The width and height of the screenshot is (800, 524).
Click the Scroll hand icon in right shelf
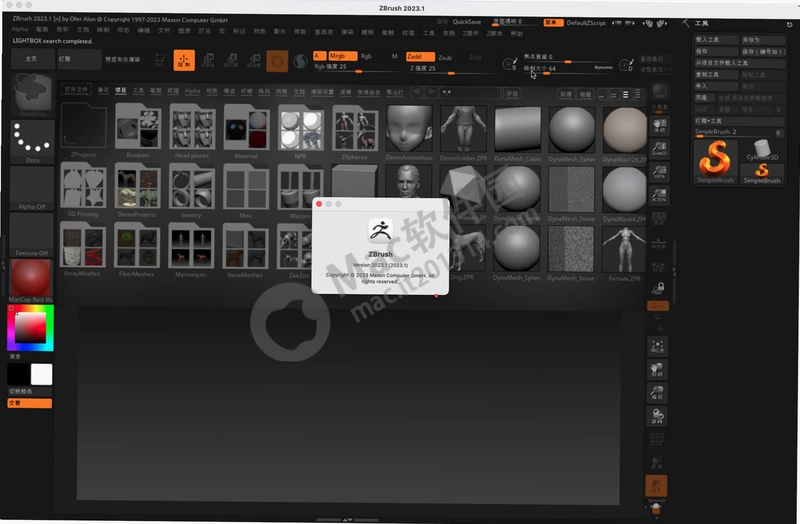659,125
